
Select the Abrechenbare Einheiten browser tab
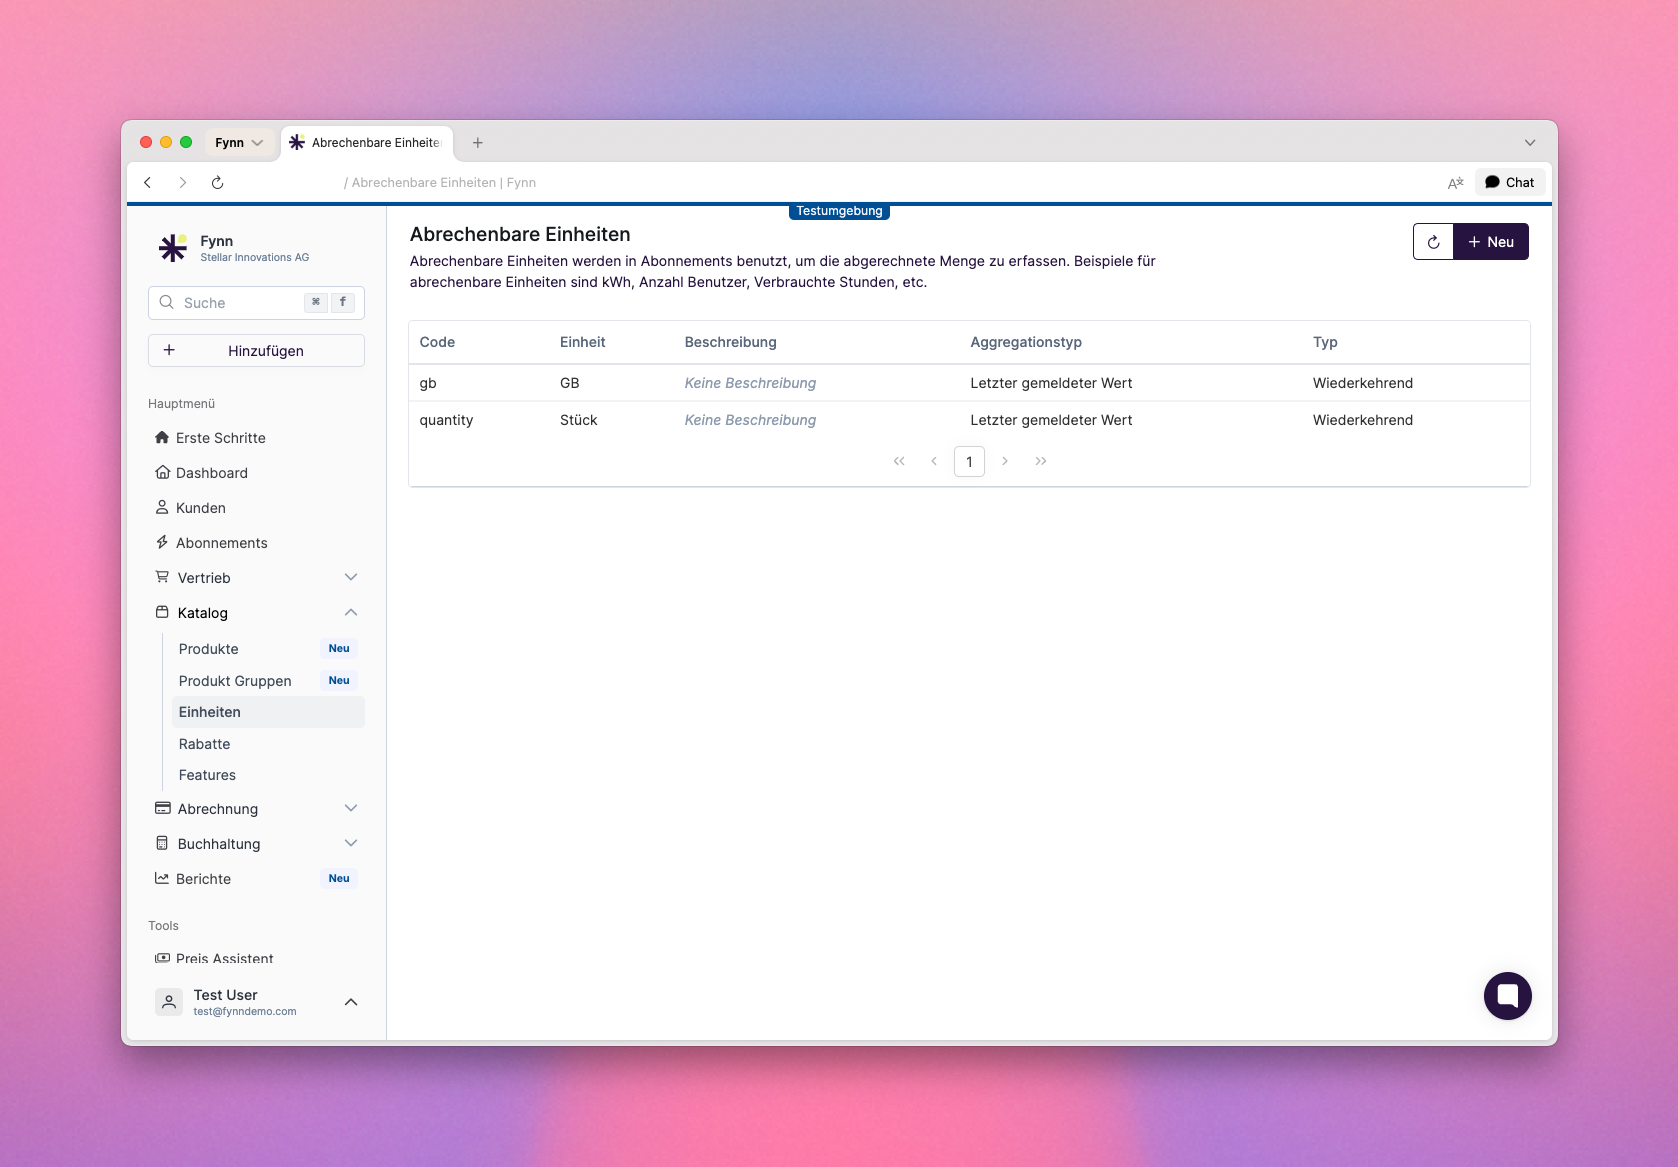pos(367,143)
